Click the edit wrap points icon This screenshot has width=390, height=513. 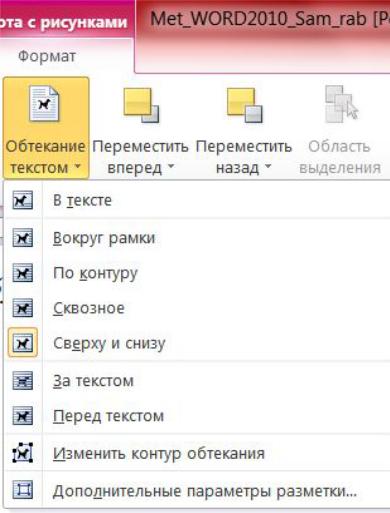23,453
